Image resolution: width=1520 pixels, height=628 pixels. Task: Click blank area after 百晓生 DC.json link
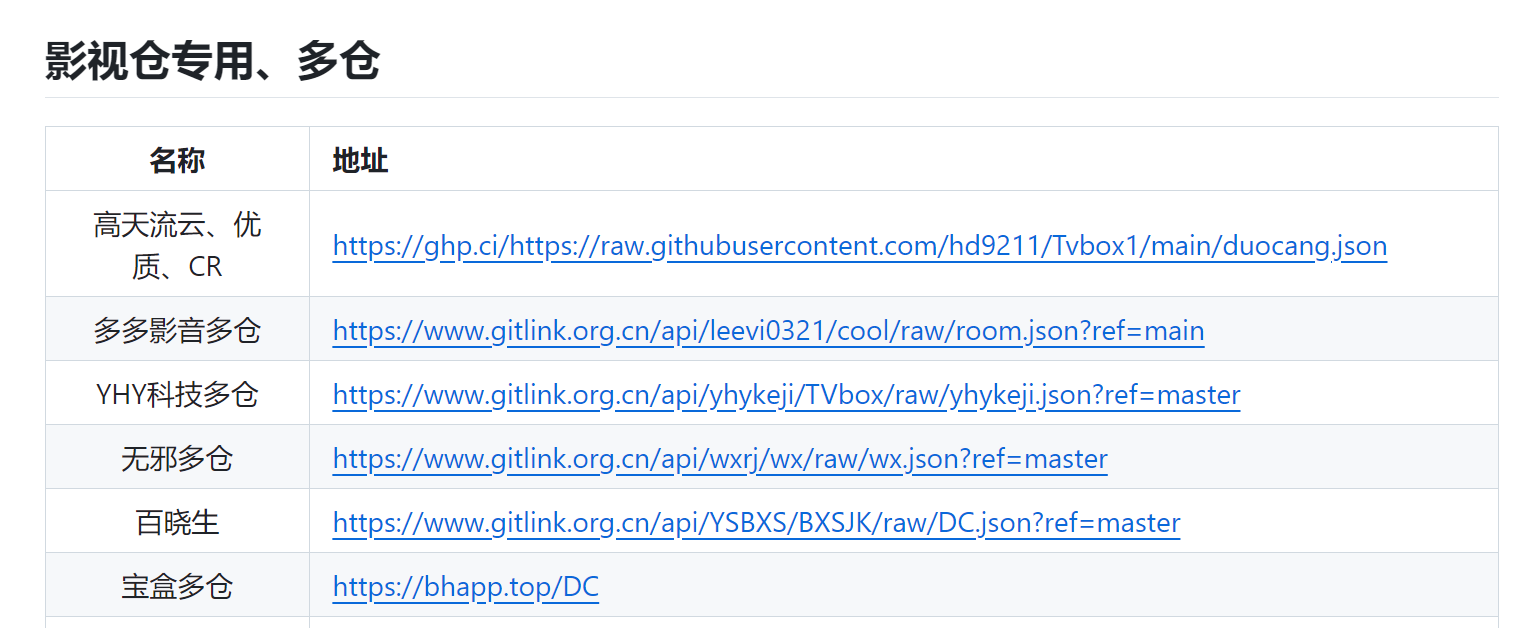coord(1339,522)
